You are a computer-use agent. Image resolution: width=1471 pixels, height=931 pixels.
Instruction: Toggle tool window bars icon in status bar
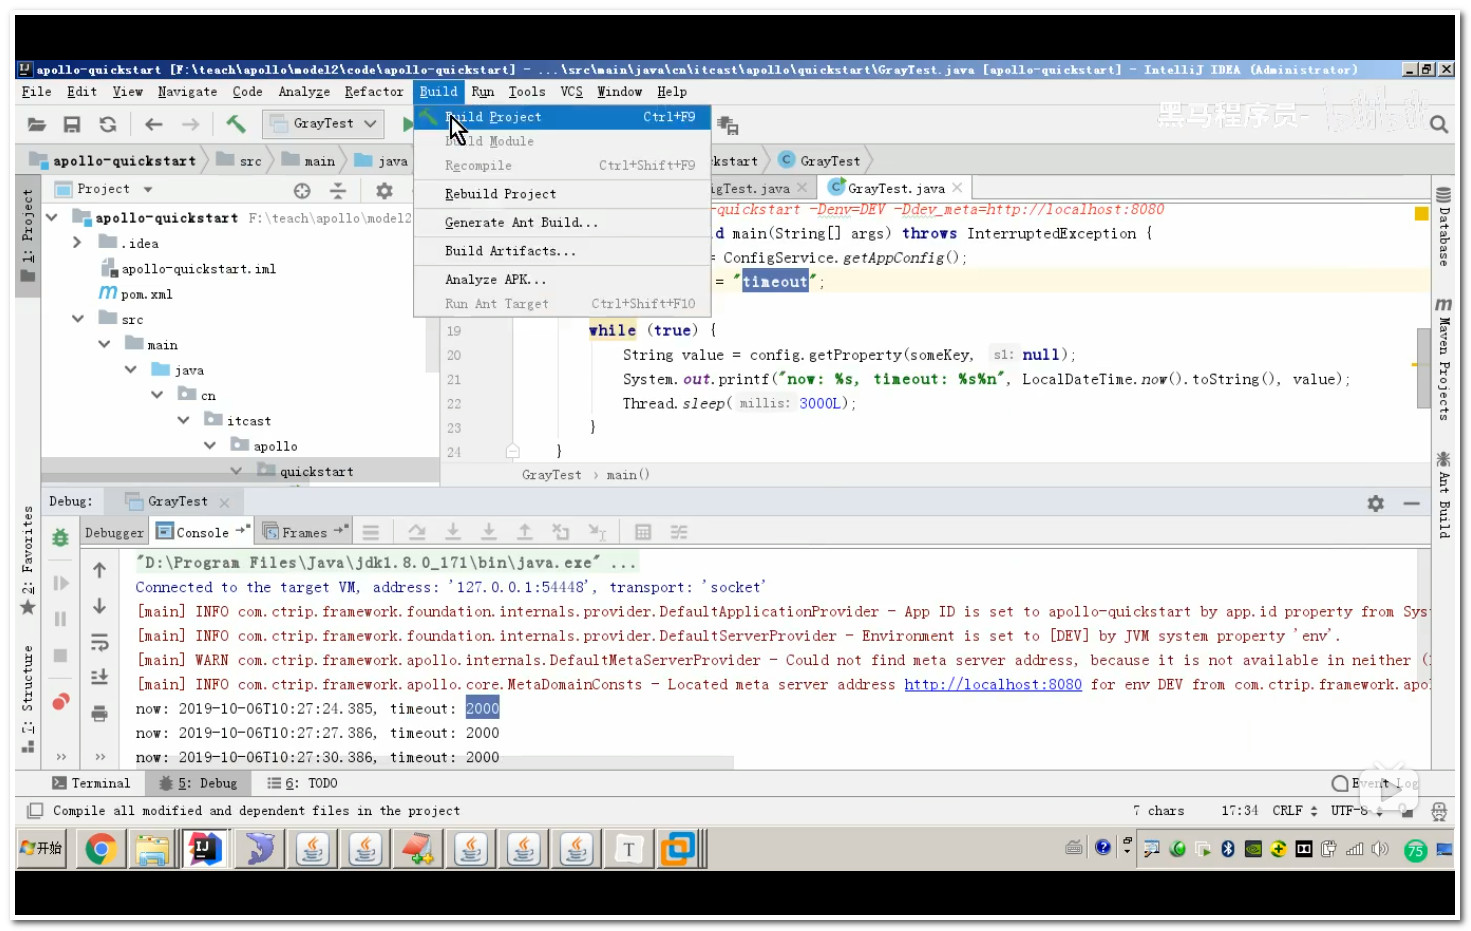[x=35, y=810]
